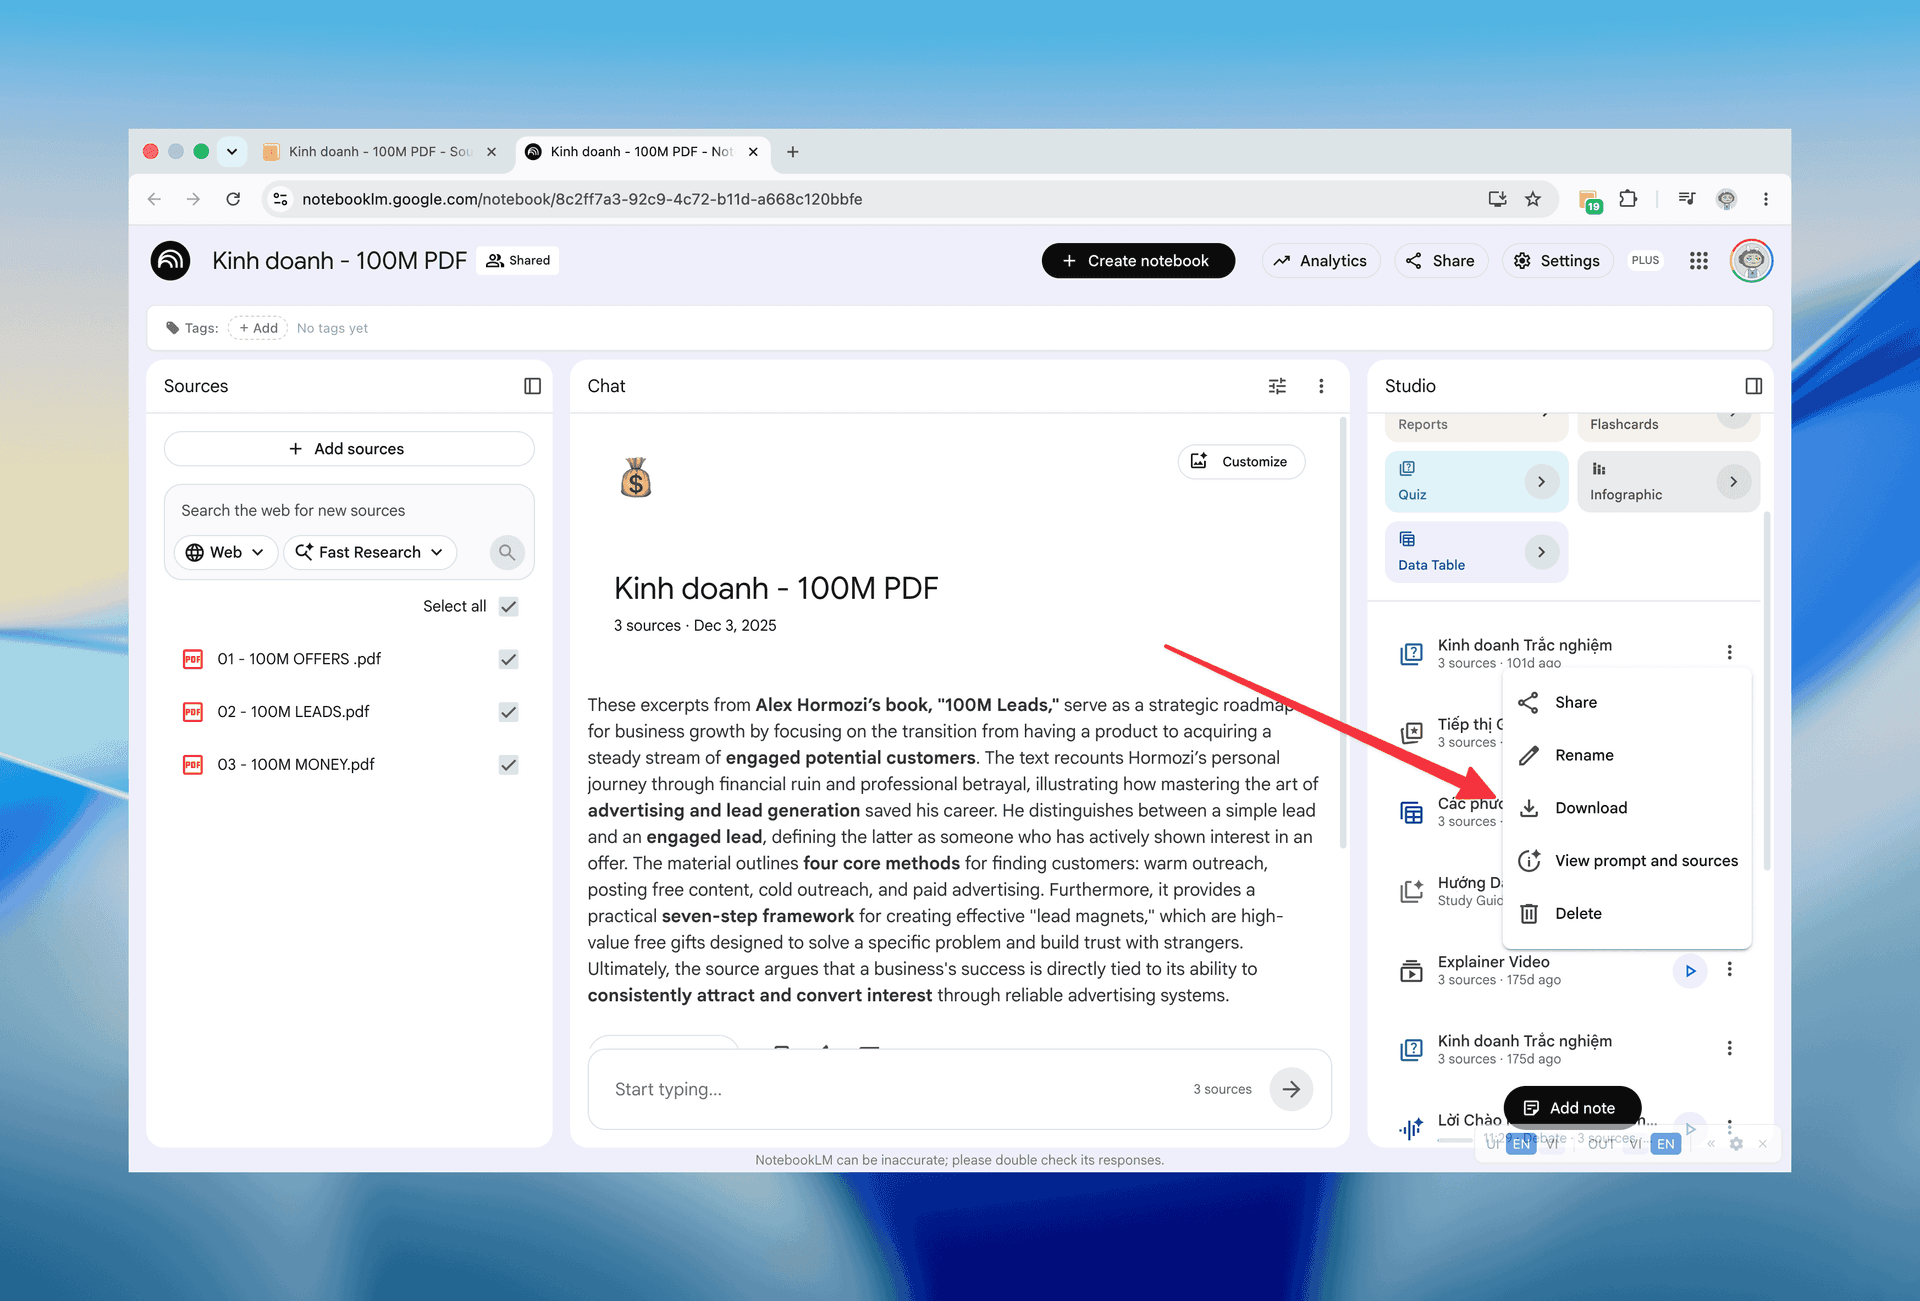Expand Quiz options chevron
The height and width of the screenshot is (1301, 1920).
pos(1541,482)
